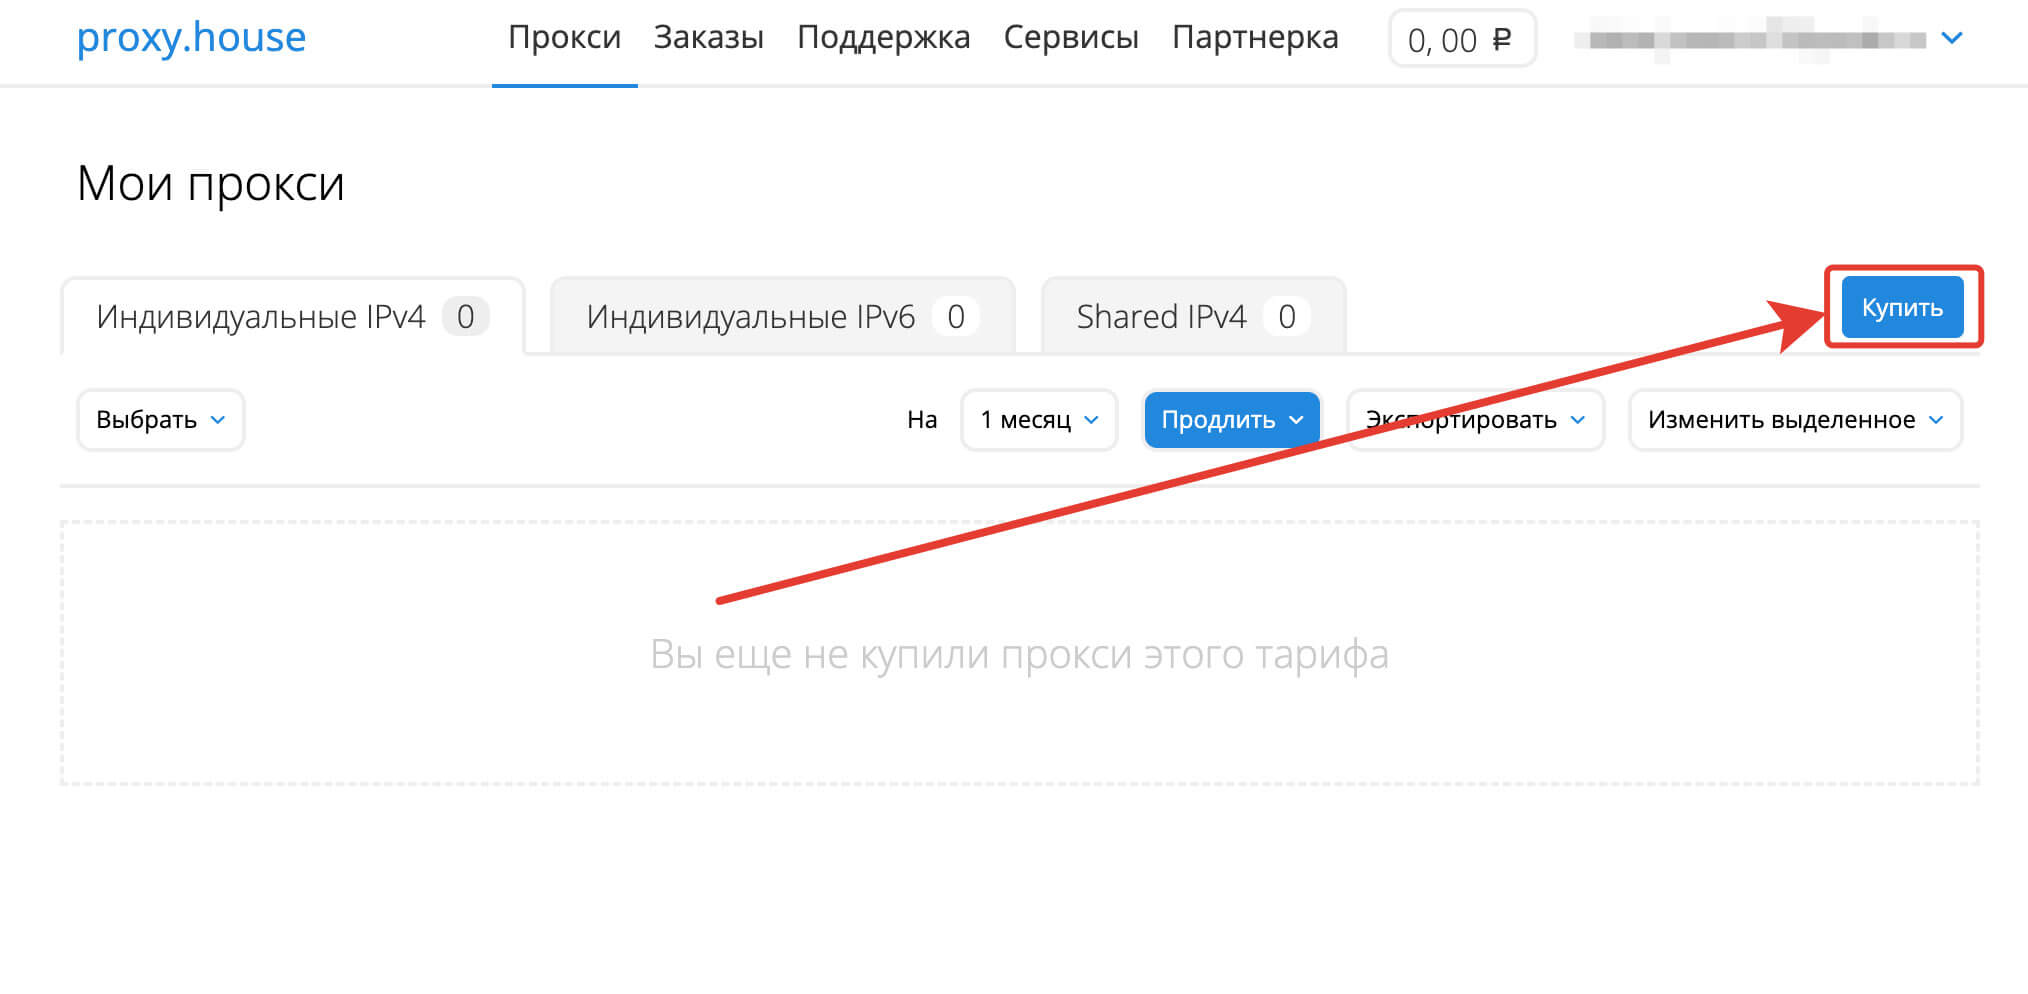
Task: Select the Прокси navigation item
Action: pos(564,37)
